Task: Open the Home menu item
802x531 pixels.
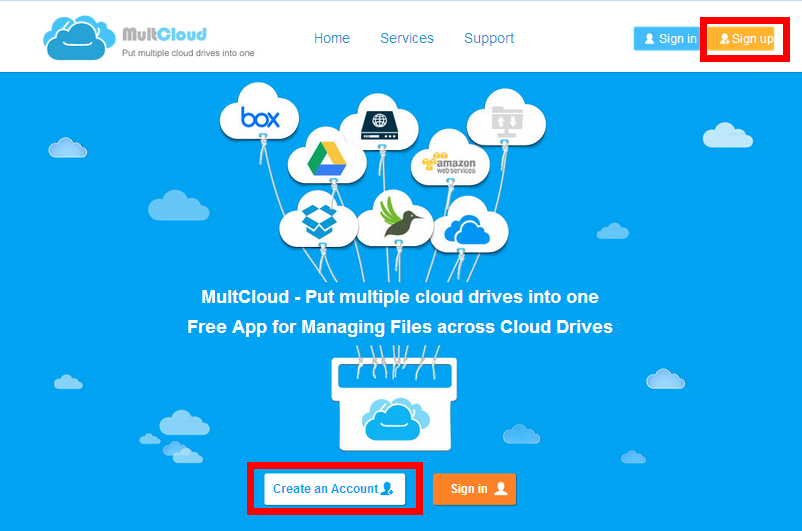Action: click(x=332, y=38)
